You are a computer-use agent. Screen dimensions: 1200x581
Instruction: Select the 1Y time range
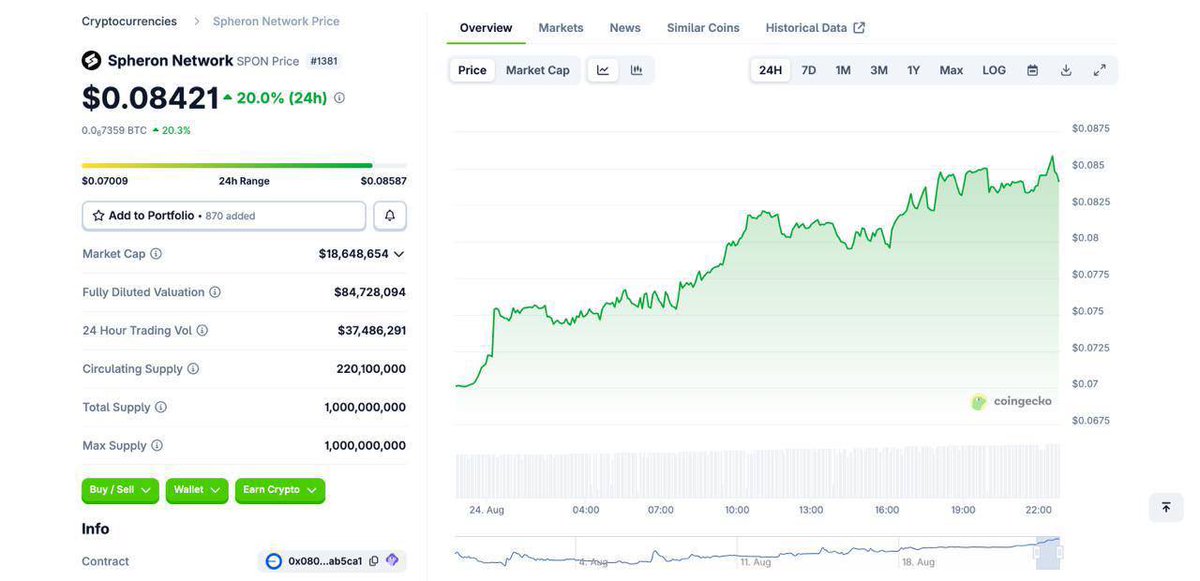(914, 70)
